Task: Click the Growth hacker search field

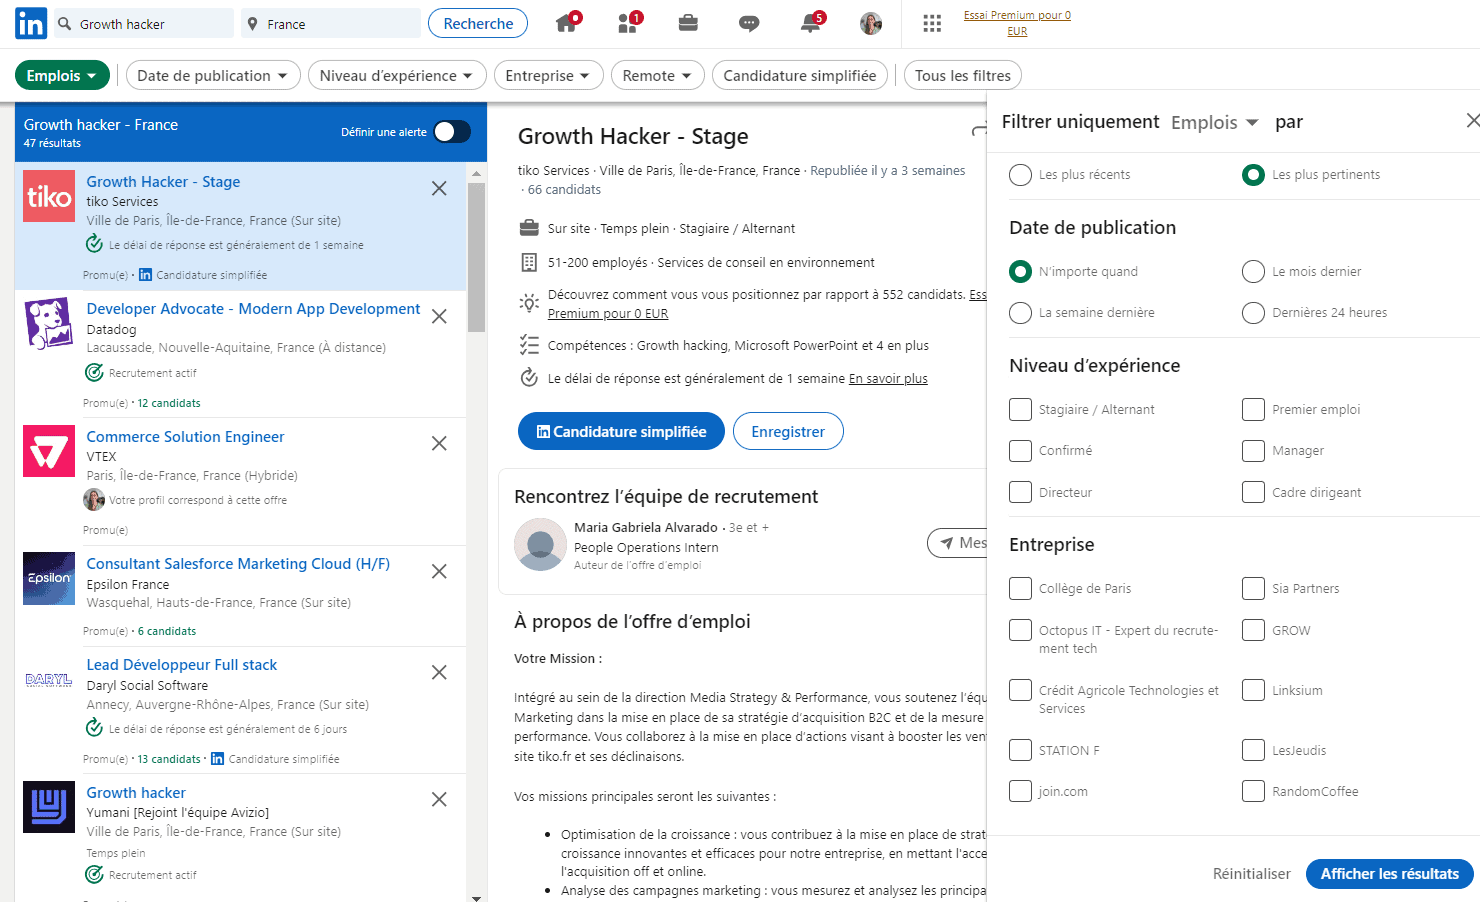Action: click(x=143, y=23)
